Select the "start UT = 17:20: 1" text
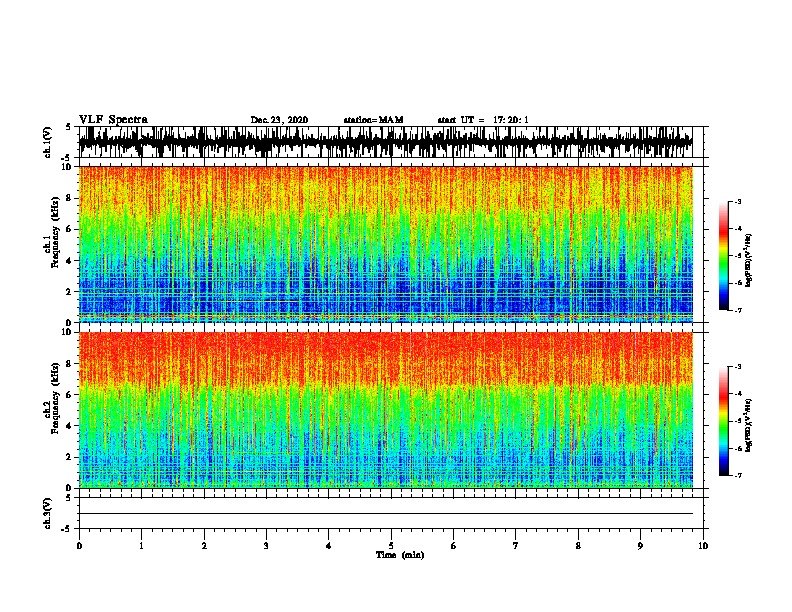This screenshot has width=792, height=612. pos(483,120)
